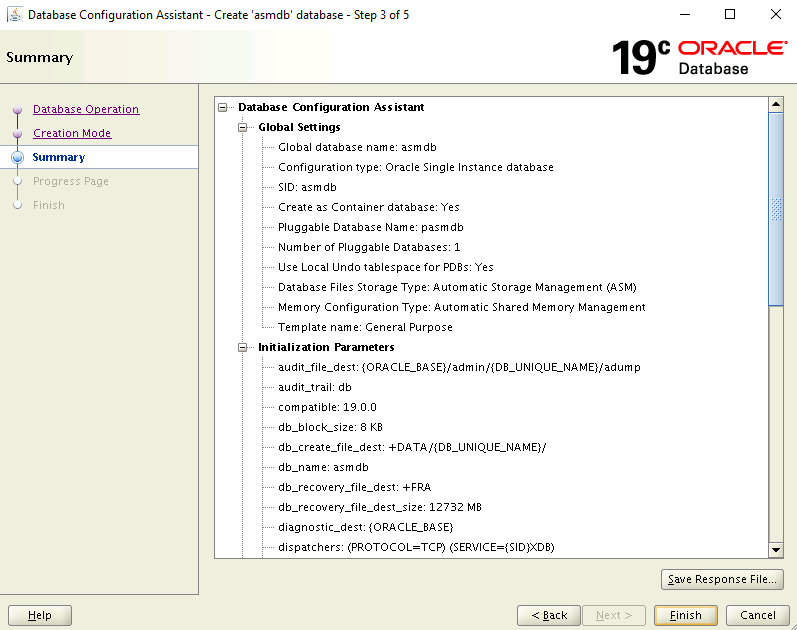Select 'Database Files Storage Type' ASM row
This screenshot has height=630, width=797.
(457, 287)
